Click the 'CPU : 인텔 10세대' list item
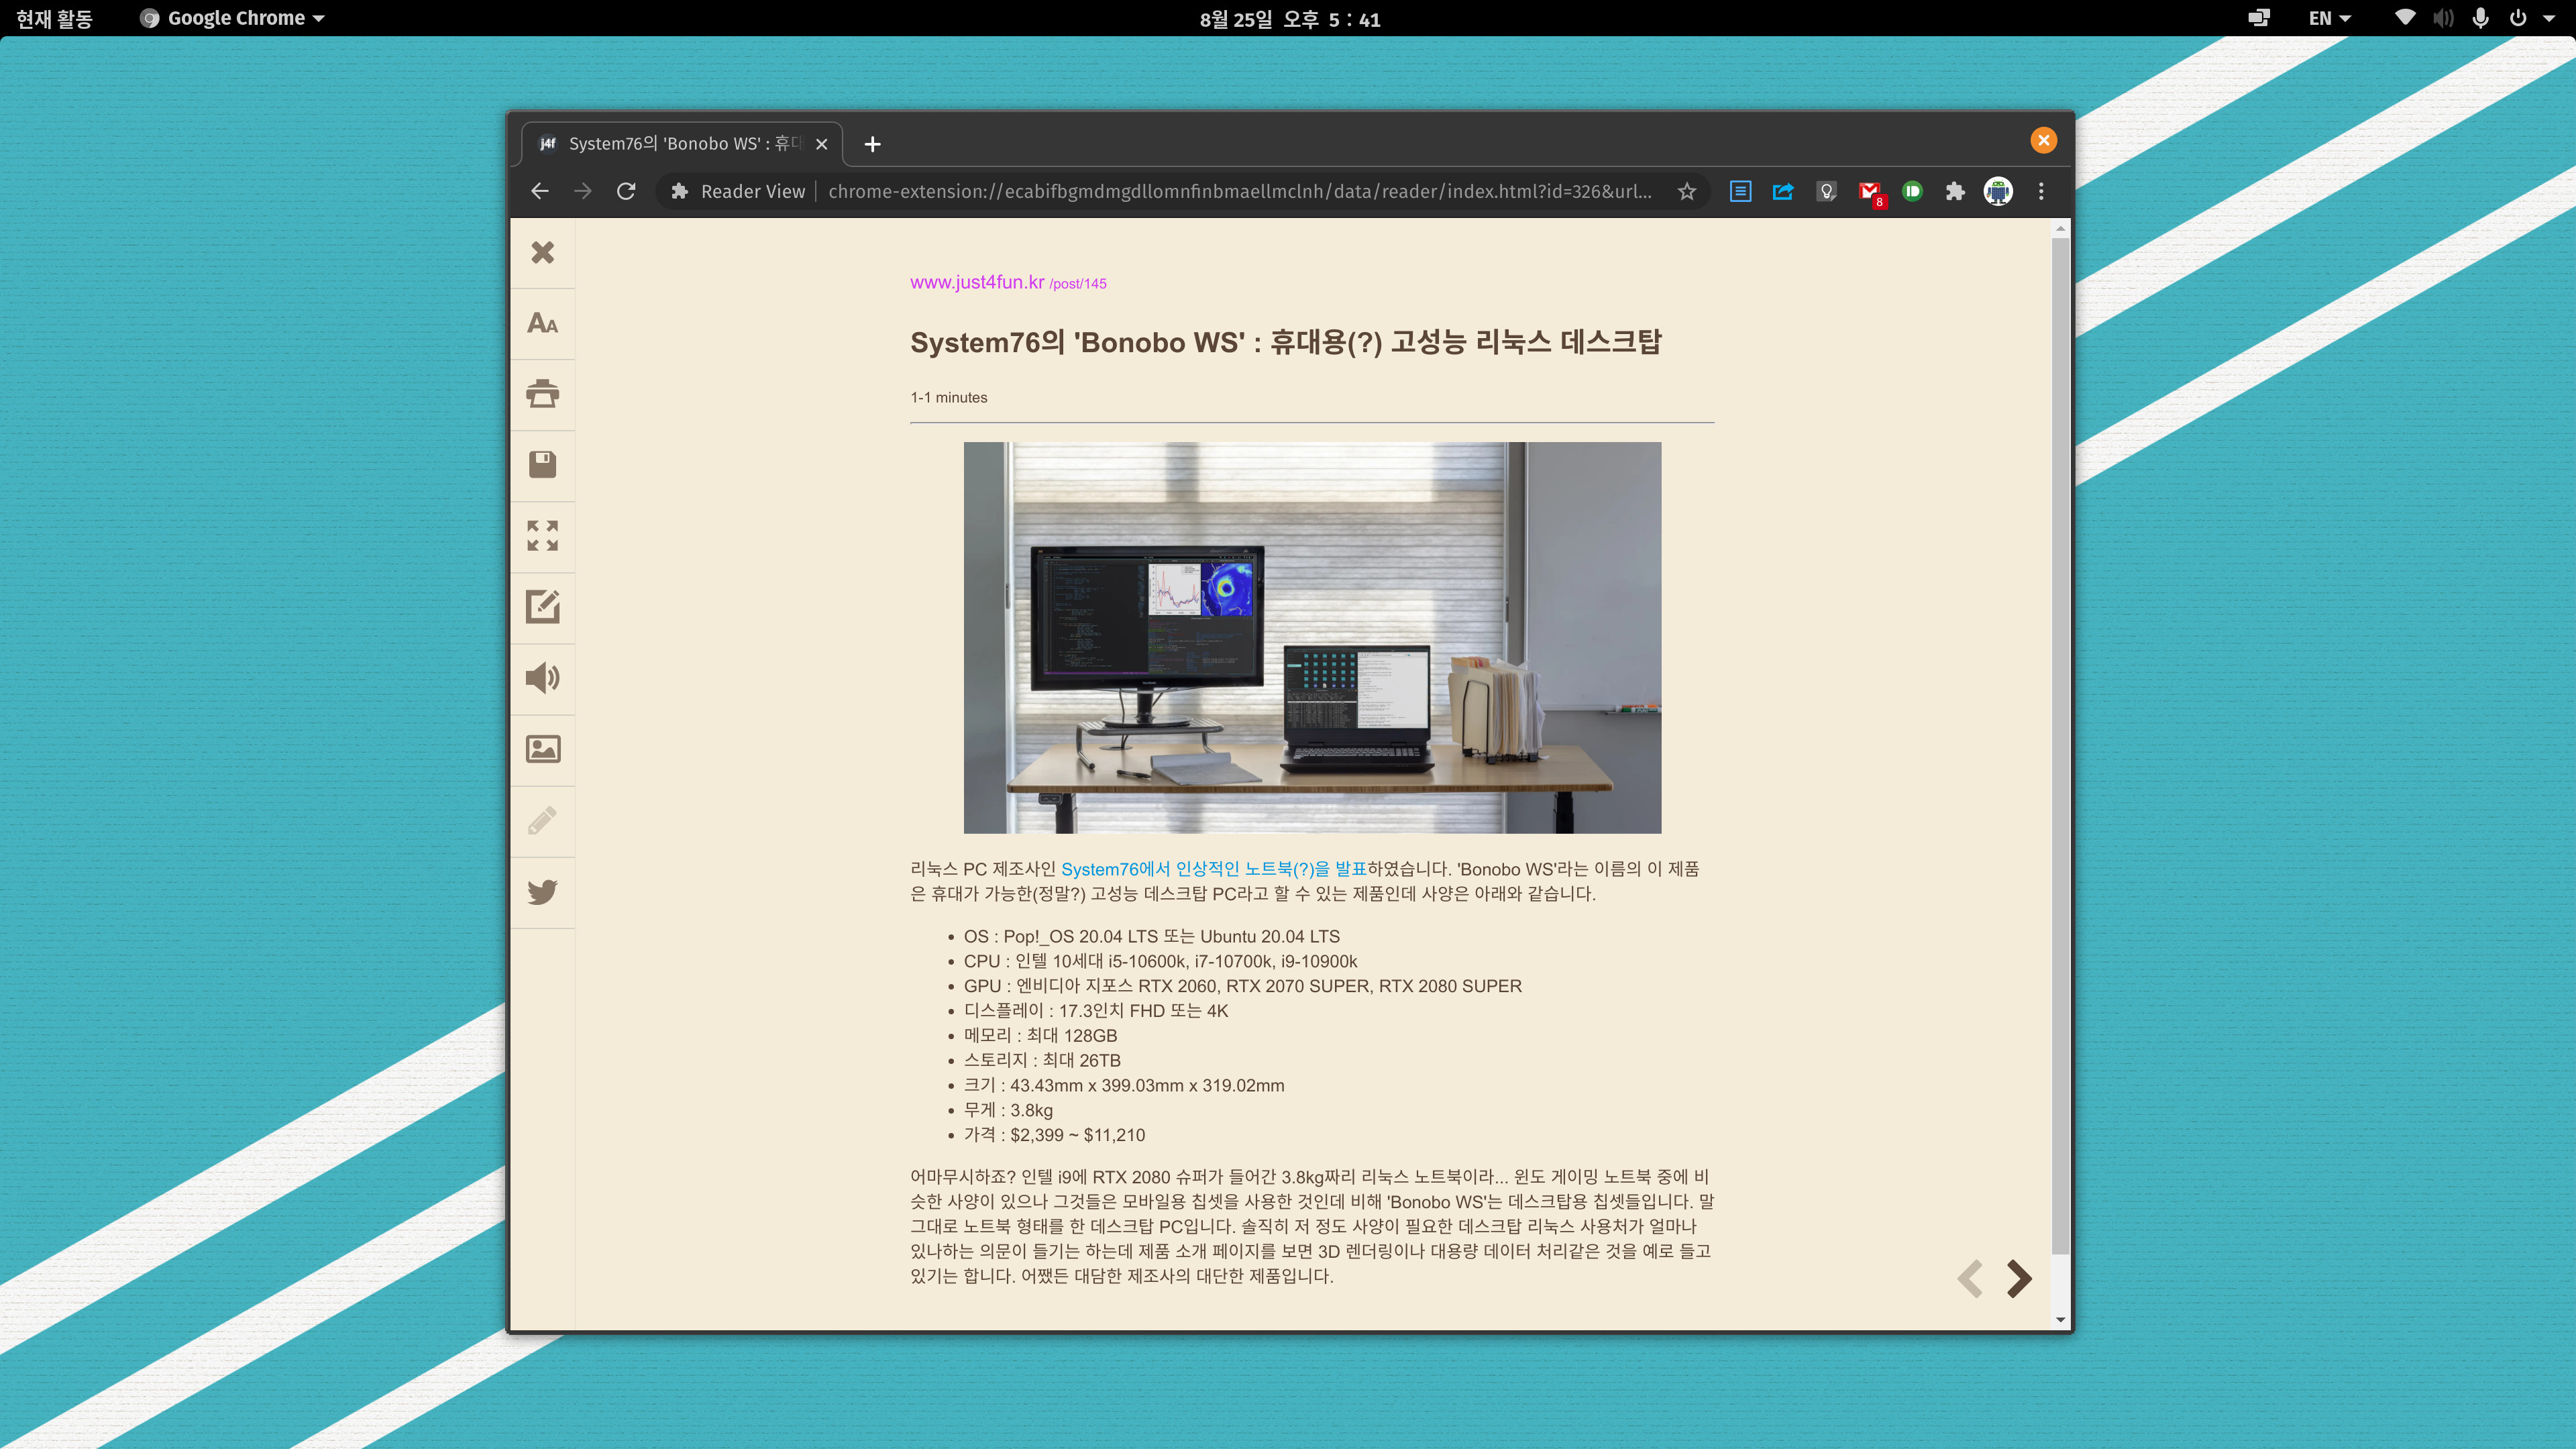2576x1449 pixels. 1160,961
